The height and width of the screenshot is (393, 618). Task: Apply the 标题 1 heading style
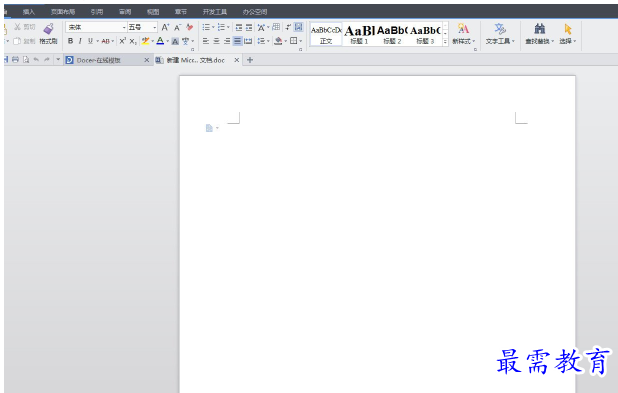coord(359,34)
